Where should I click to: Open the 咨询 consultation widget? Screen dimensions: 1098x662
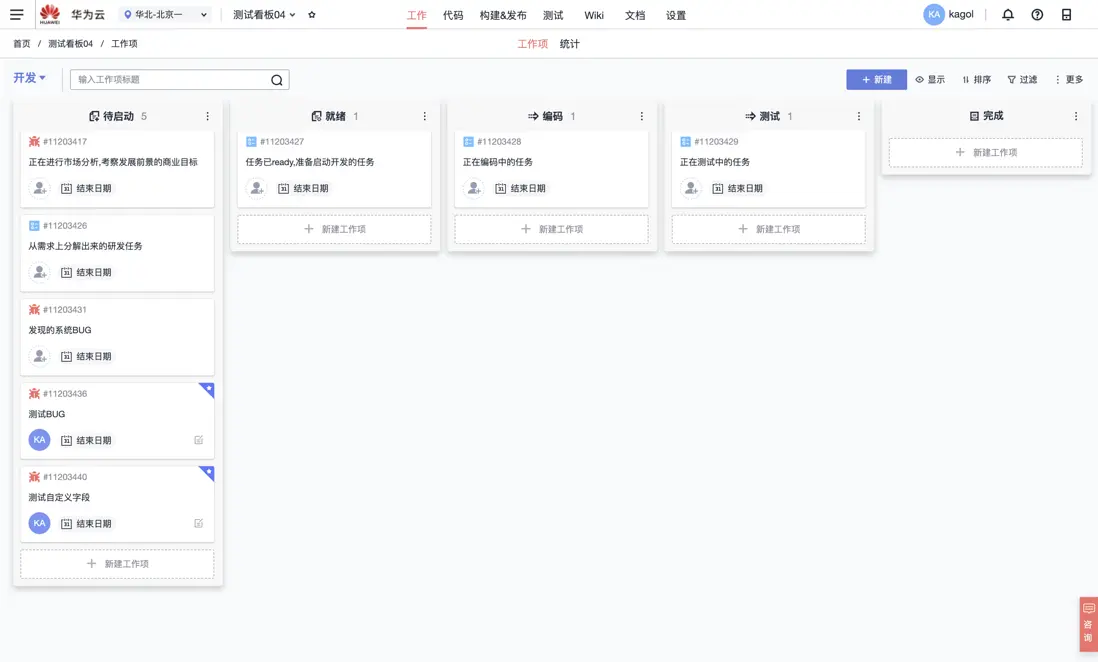pos(1088,623)
